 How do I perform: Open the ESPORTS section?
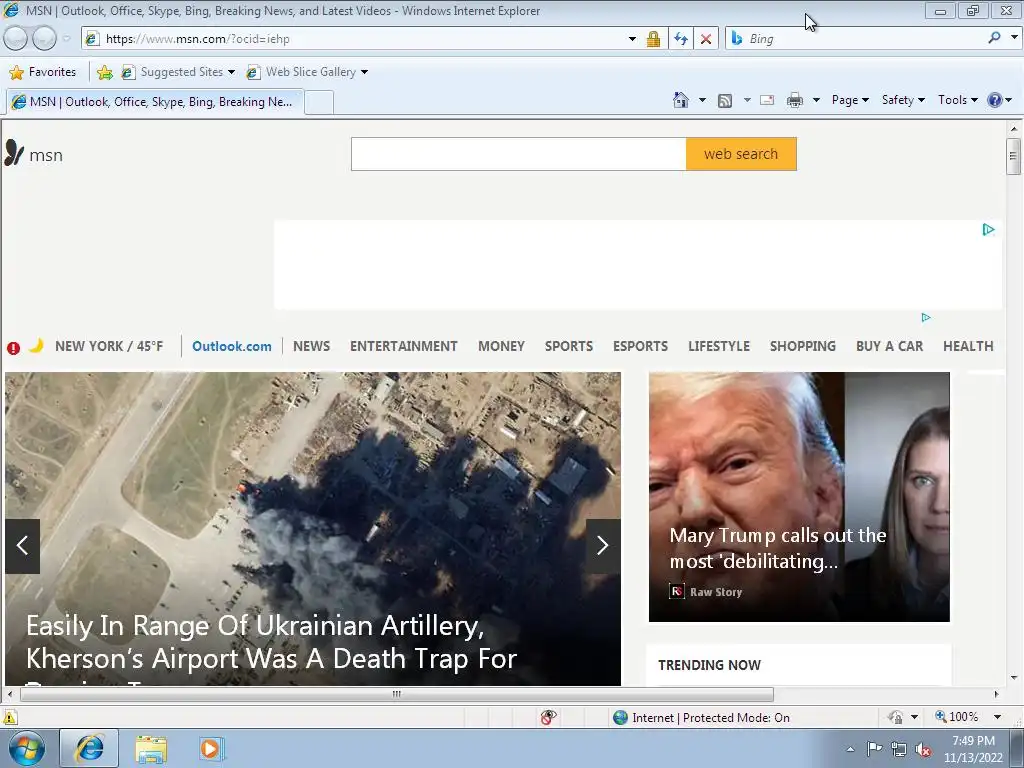click(641, 346)
